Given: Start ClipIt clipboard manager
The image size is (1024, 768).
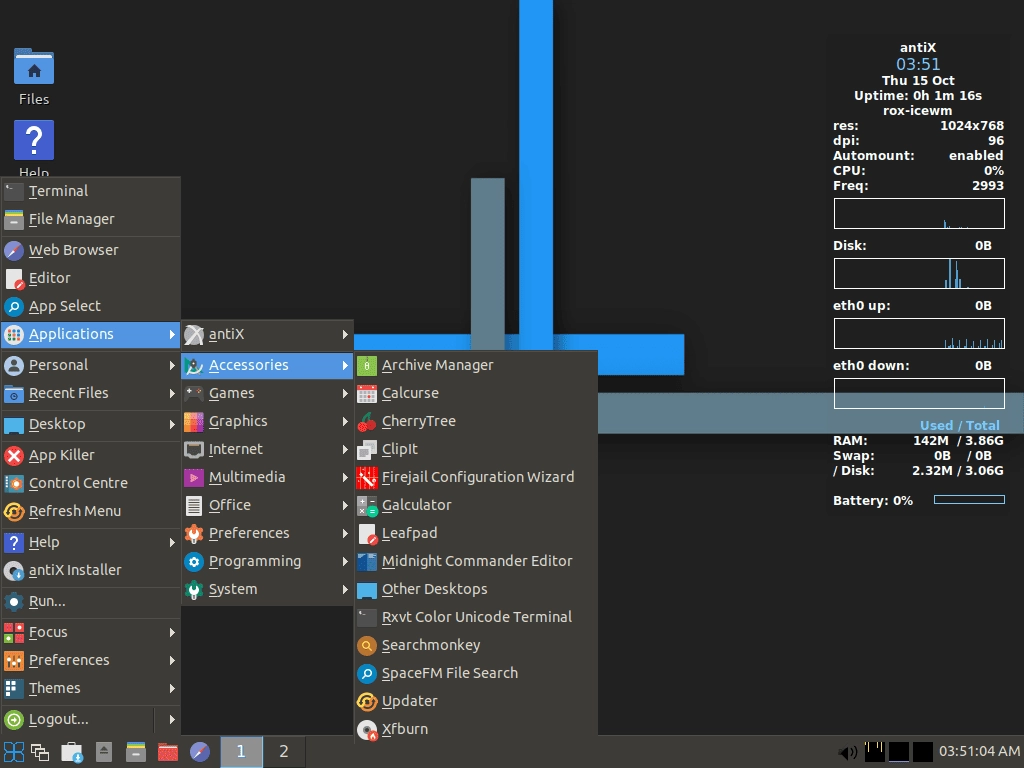Looking at the screenshot, I should click(x=475, y=449).
